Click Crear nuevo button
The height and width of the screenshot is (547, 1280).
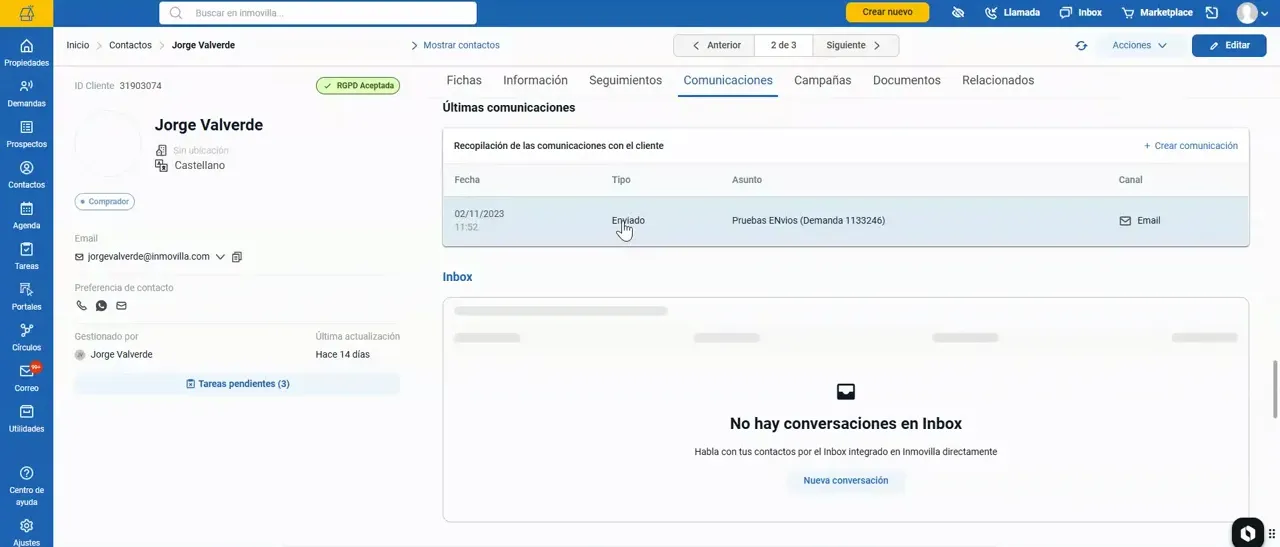887,12
